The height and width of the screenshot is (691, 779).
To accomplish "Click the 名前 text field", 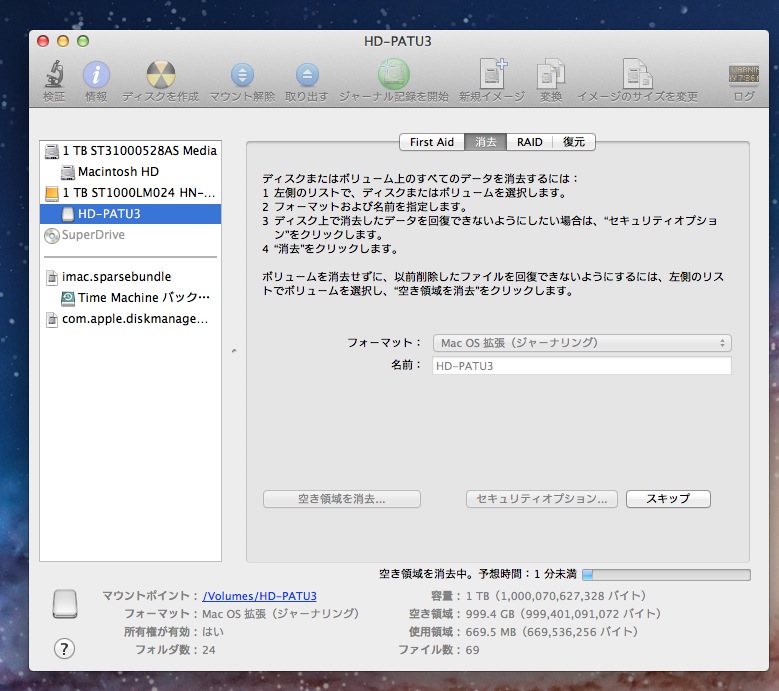I will [x=582, y=366].
